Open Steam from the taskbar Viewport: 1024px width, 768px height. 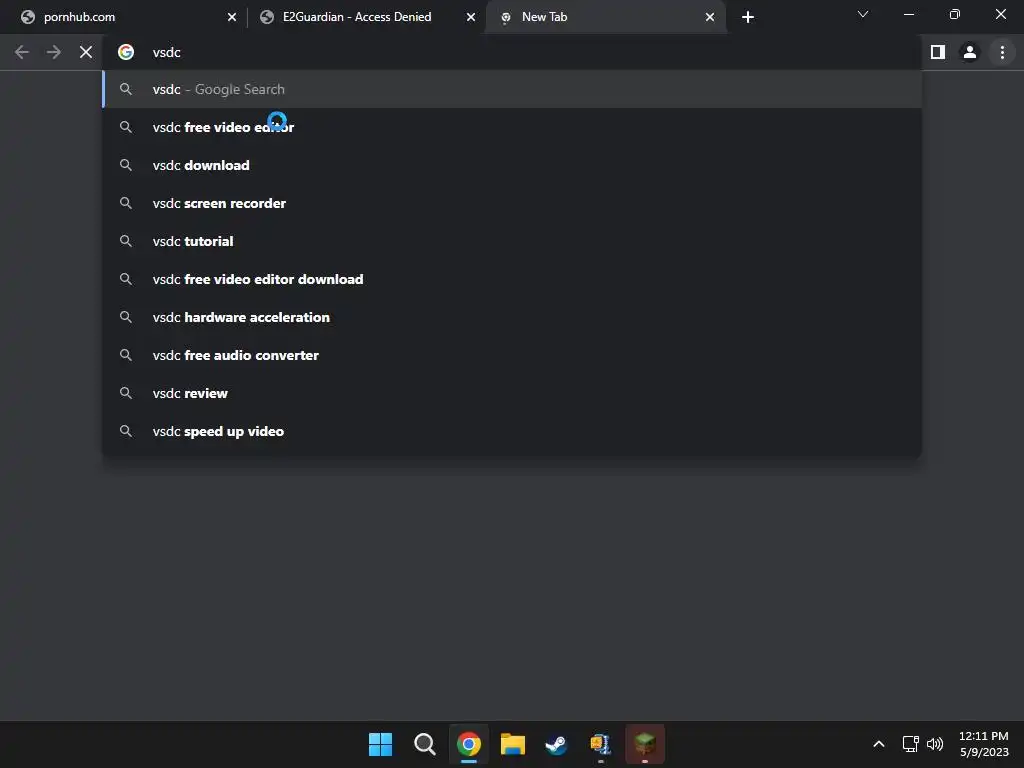click(x=556, y=744)
